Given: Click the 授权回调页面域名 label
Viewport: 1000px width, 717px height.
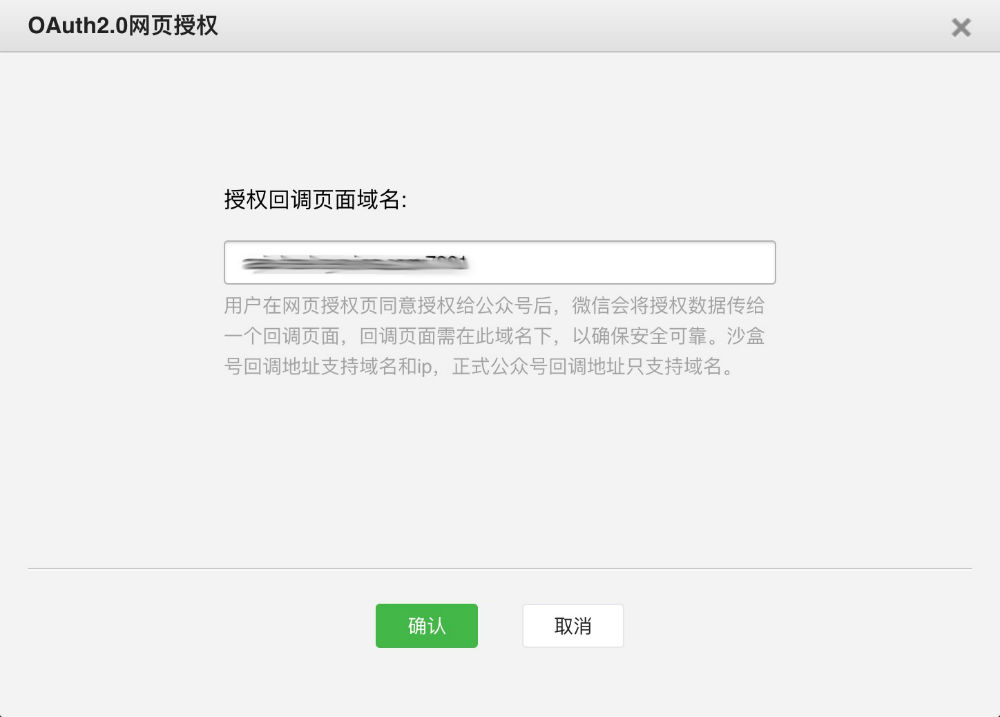Looking at the screenshot, I should coord(295,199).
